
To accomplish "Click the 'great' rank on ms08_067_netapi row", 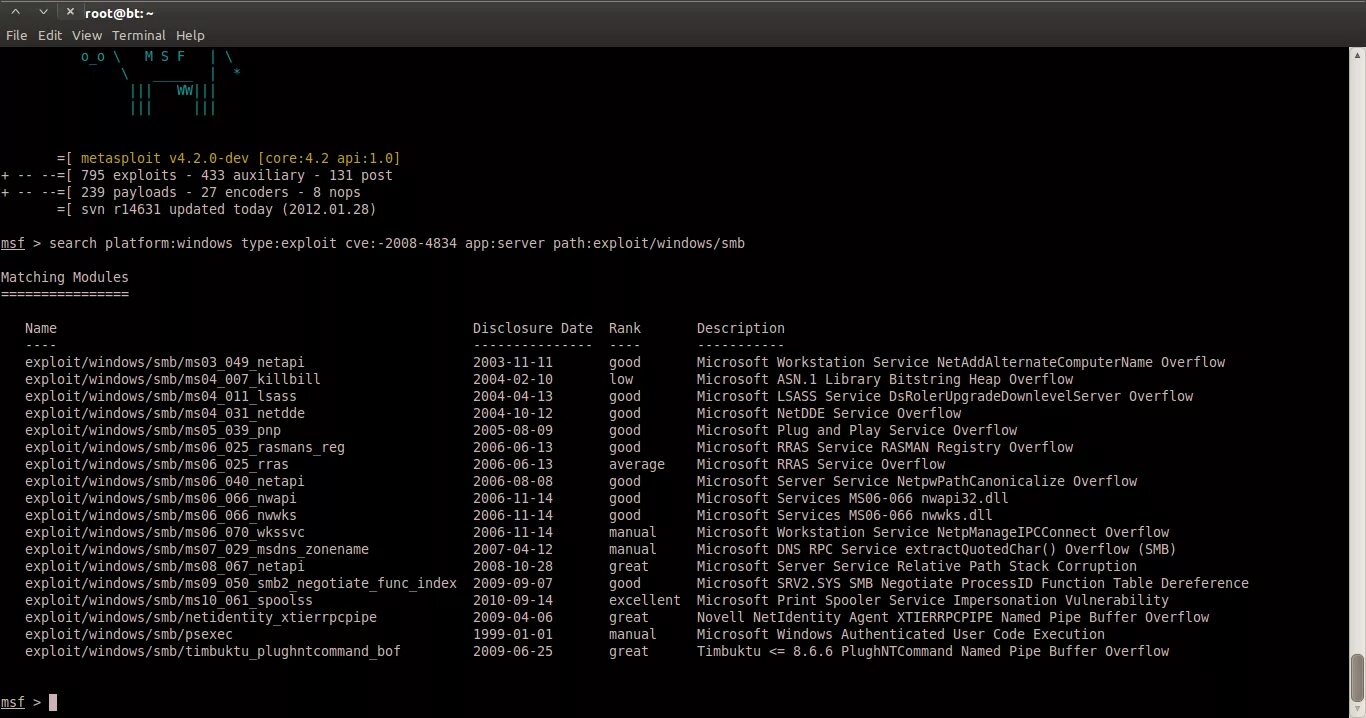I will click(x=629, y=566).
